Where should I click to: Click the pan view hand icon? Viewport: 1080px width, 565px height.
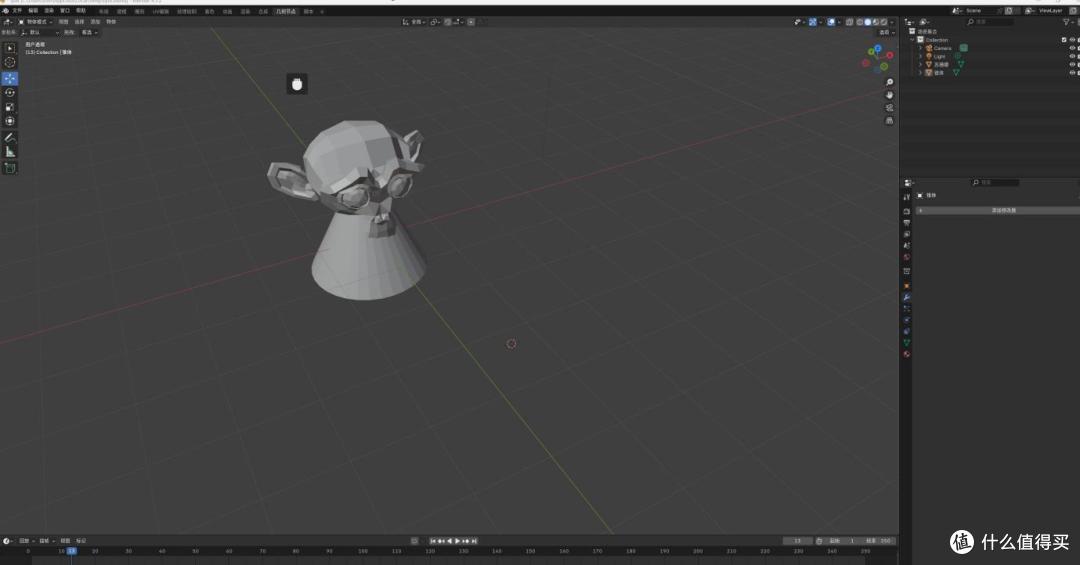coord(889,95)
